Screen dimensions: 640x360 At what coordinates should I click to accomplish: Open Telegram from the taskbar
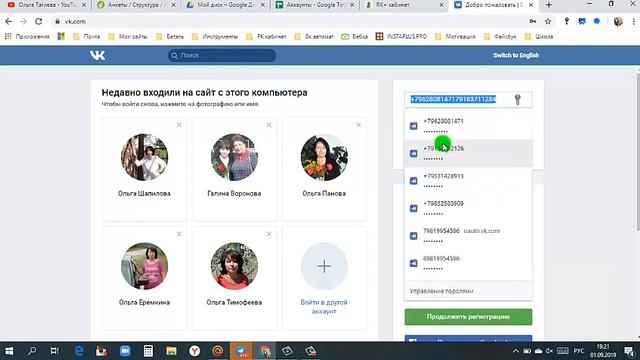click(x=241, y=351)
